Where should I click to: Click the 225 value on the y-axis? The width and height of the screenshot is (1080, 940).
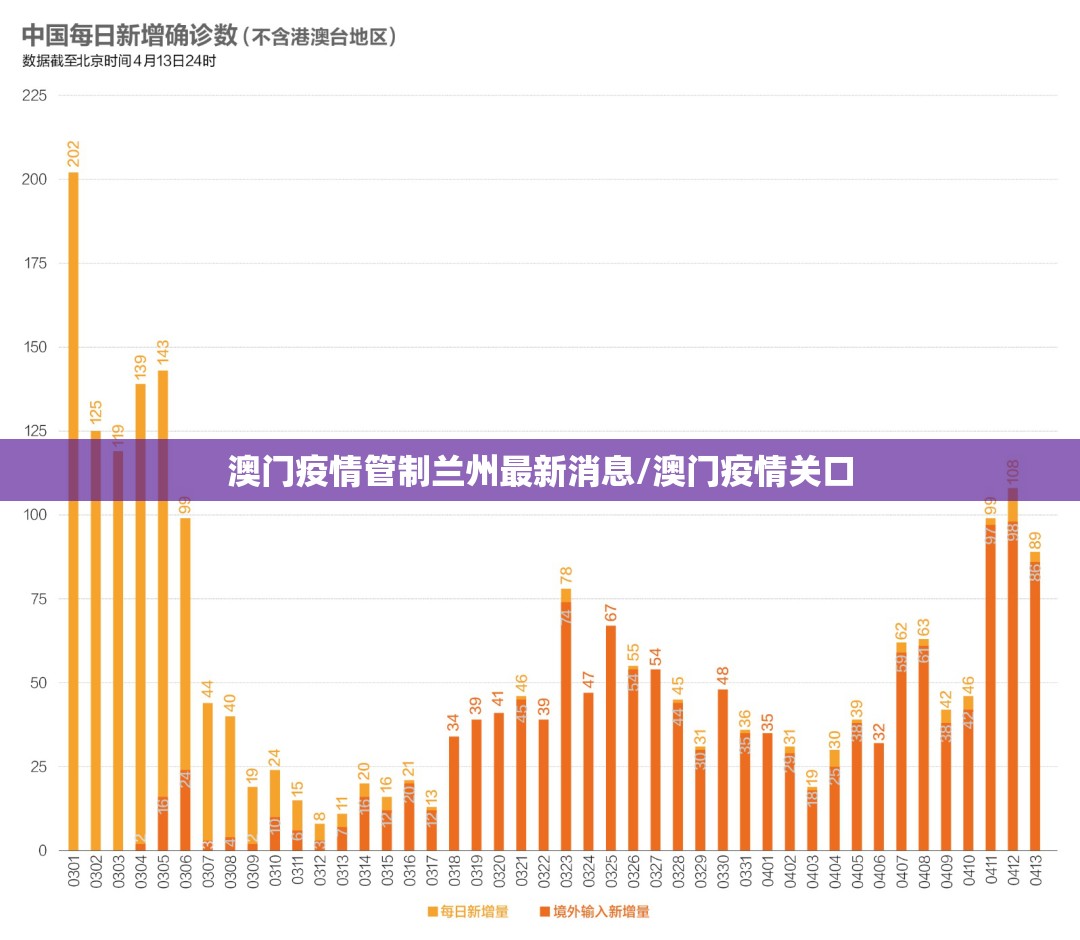click(35, 95)
